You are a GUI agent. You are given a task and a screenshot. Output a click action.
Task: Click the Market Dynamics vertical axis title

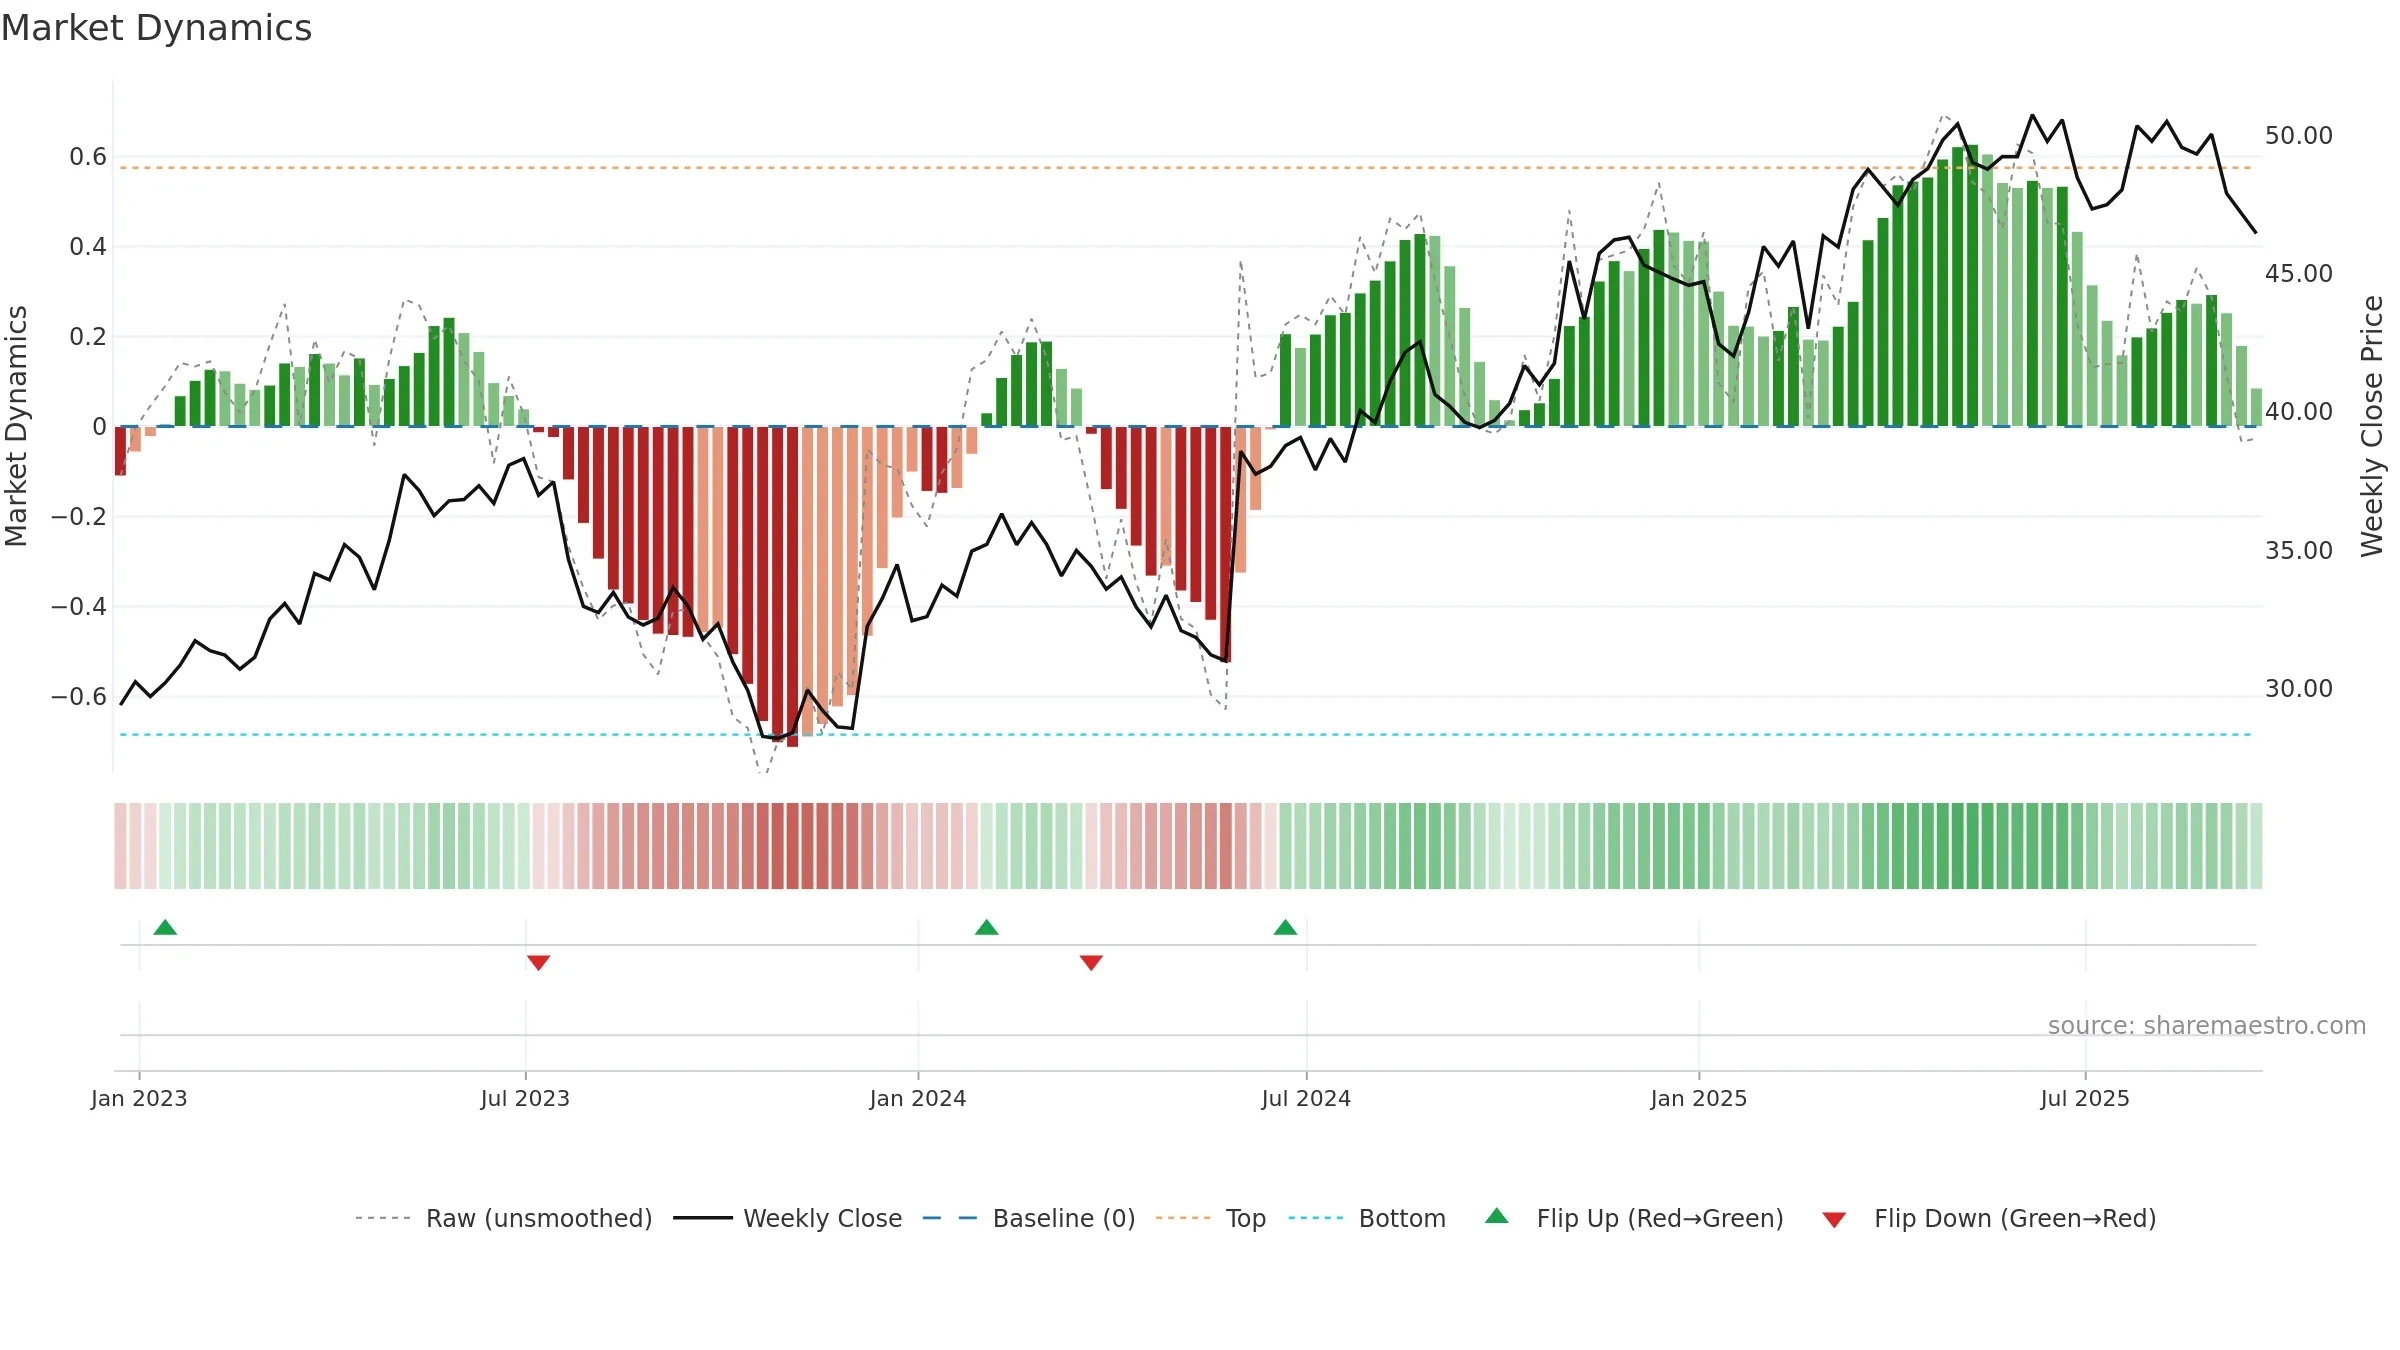(x=16, y=426)
